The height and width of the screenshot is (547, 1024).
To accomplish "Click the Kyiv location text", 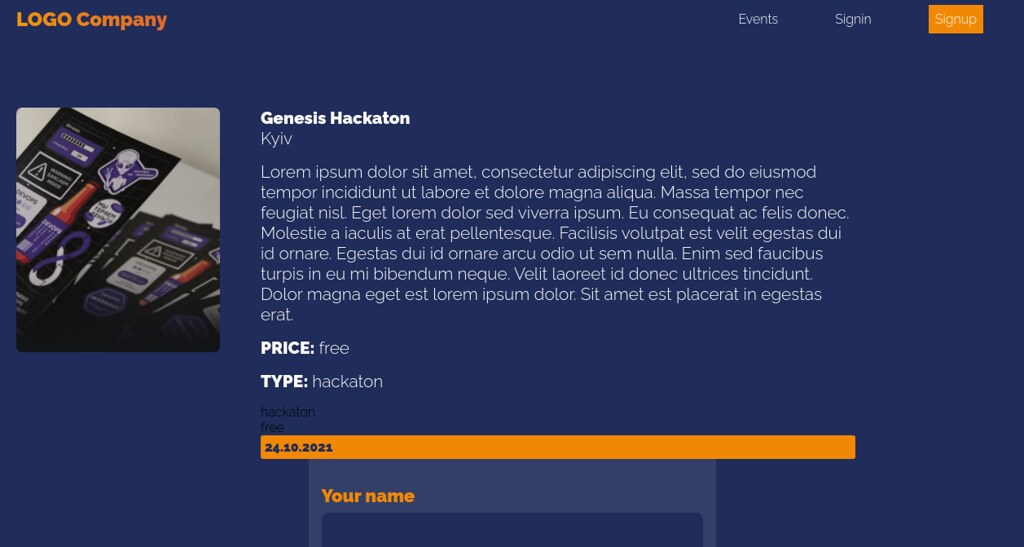I will pyautogui.click(x=276, y=138).
